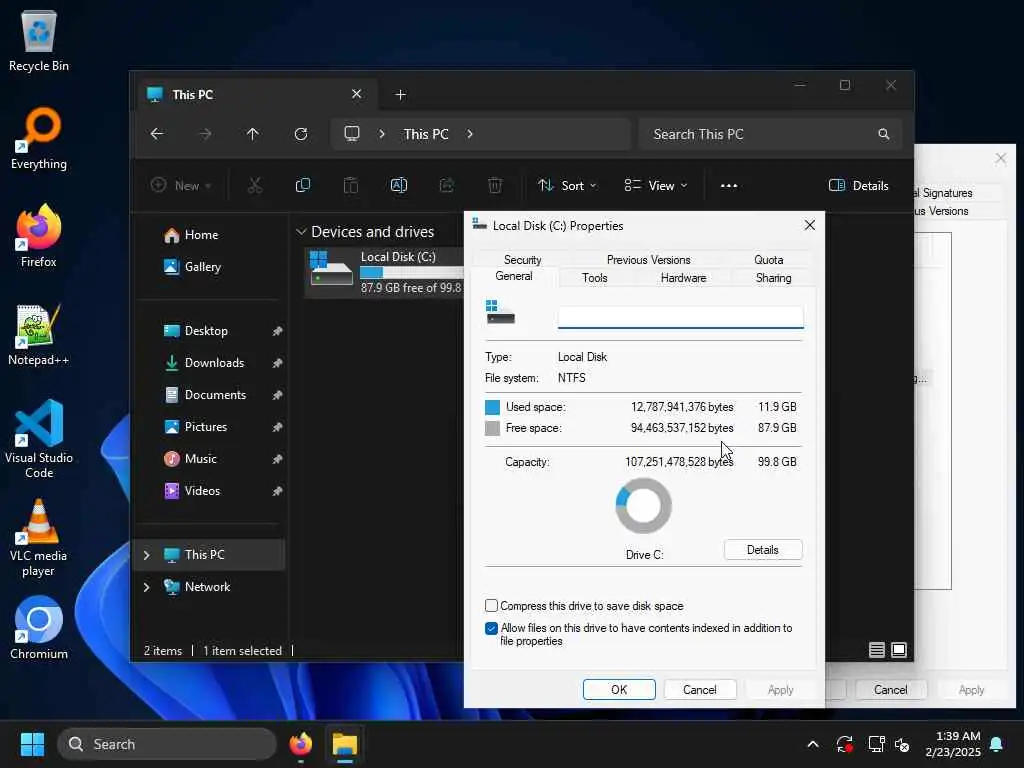Viewport: 1024px width, 768px height.
Task: Switch to large icons view icon
Action: tap(899, 650)
